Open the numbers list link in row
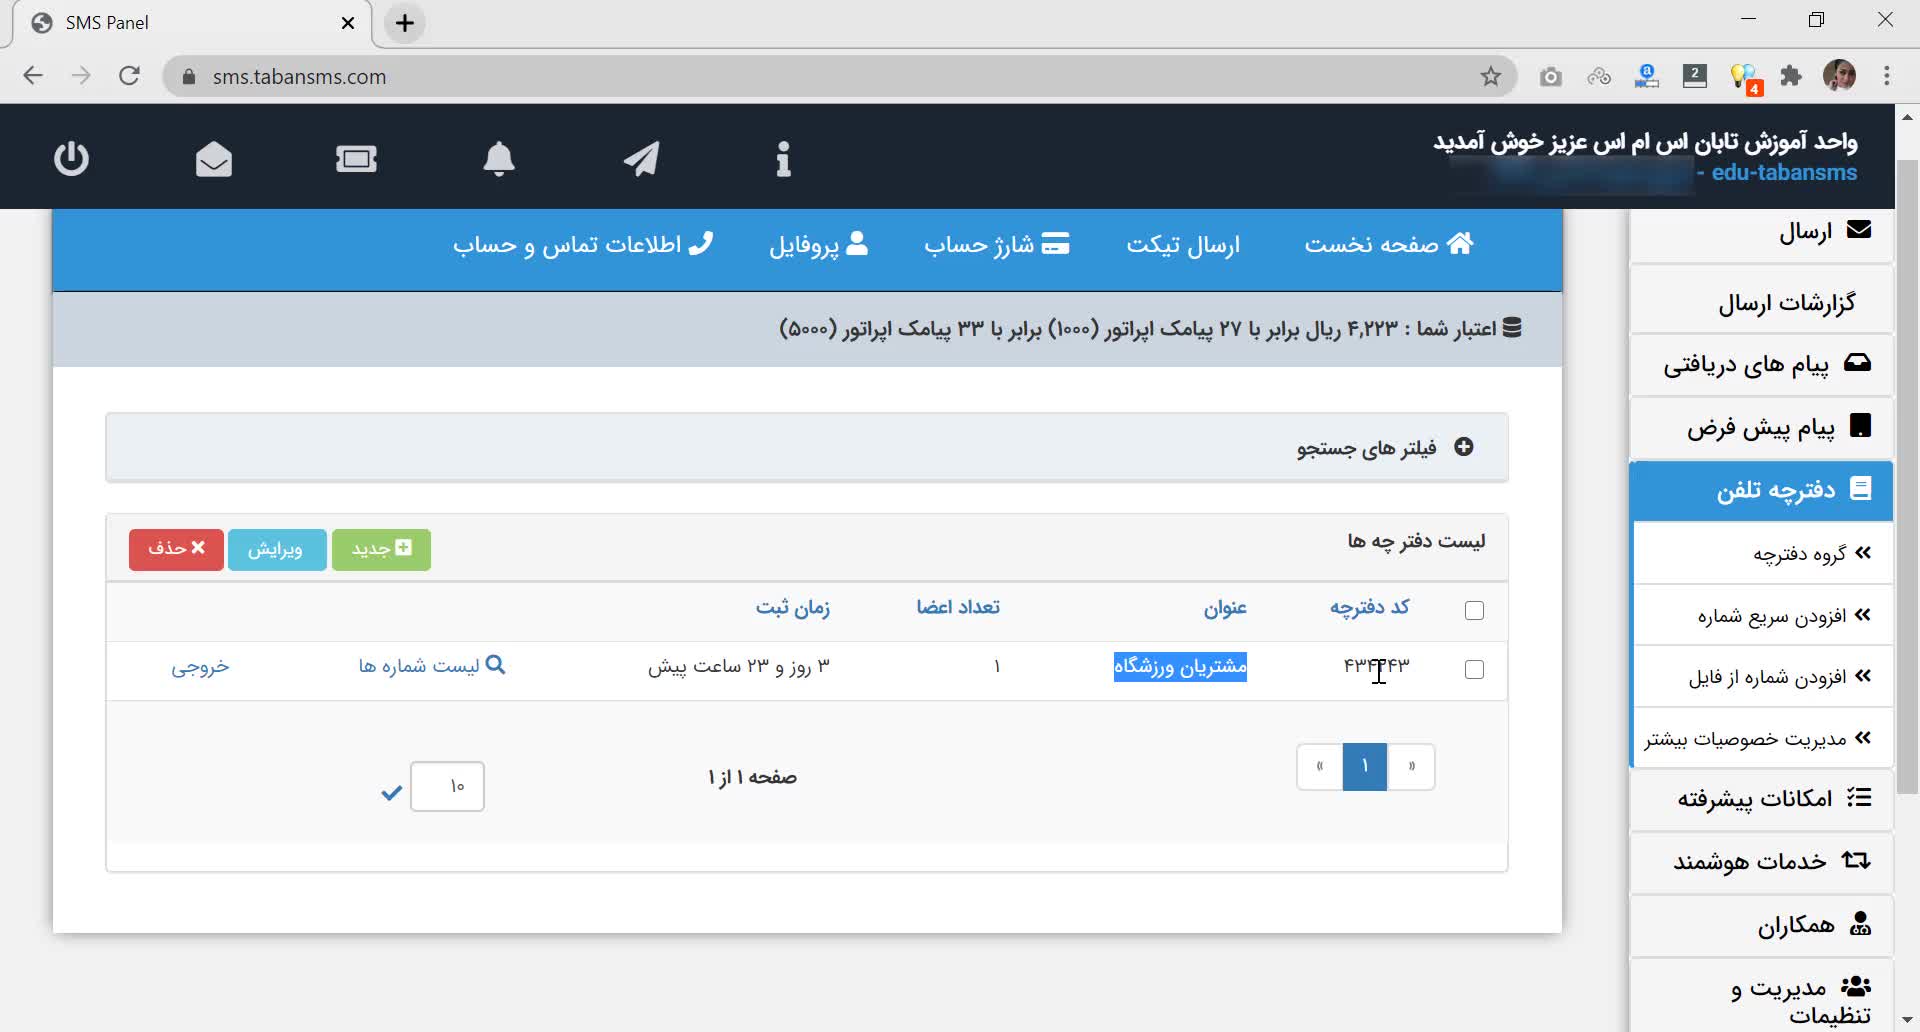Image resolution: width=1920 pixels, height=1032 pixels. click(432, 666)
